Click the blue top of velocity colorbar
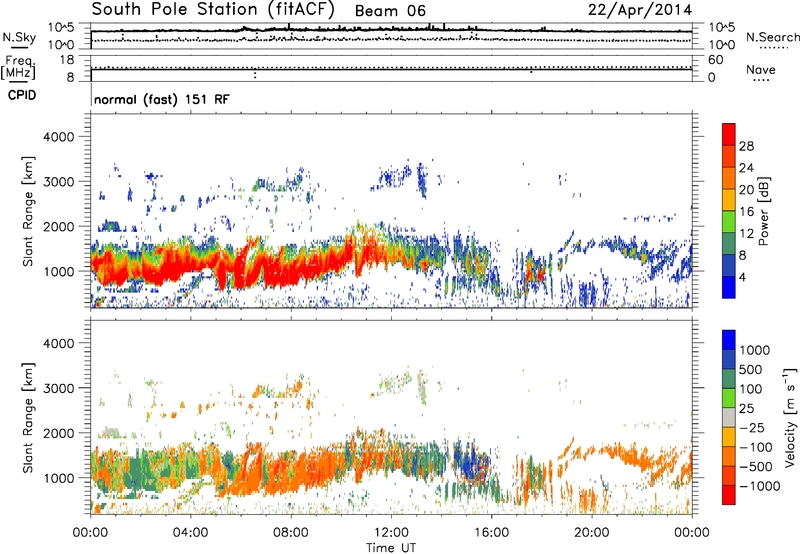The width and height of the screenshot is (800, 554). [x=729, y=340]
